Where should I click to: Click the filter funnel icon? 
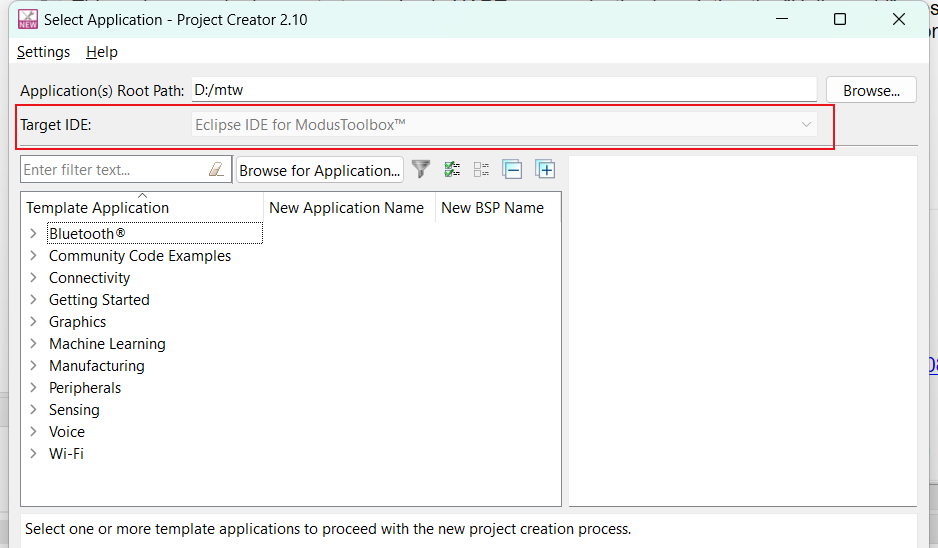[421, 169]
